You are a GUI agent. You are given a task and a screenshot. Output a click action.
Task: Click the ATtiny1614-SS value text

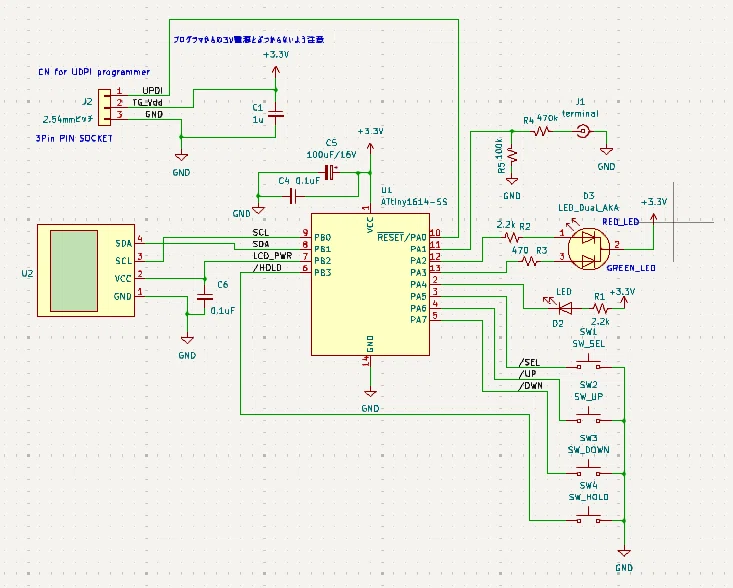pos(414,202)
